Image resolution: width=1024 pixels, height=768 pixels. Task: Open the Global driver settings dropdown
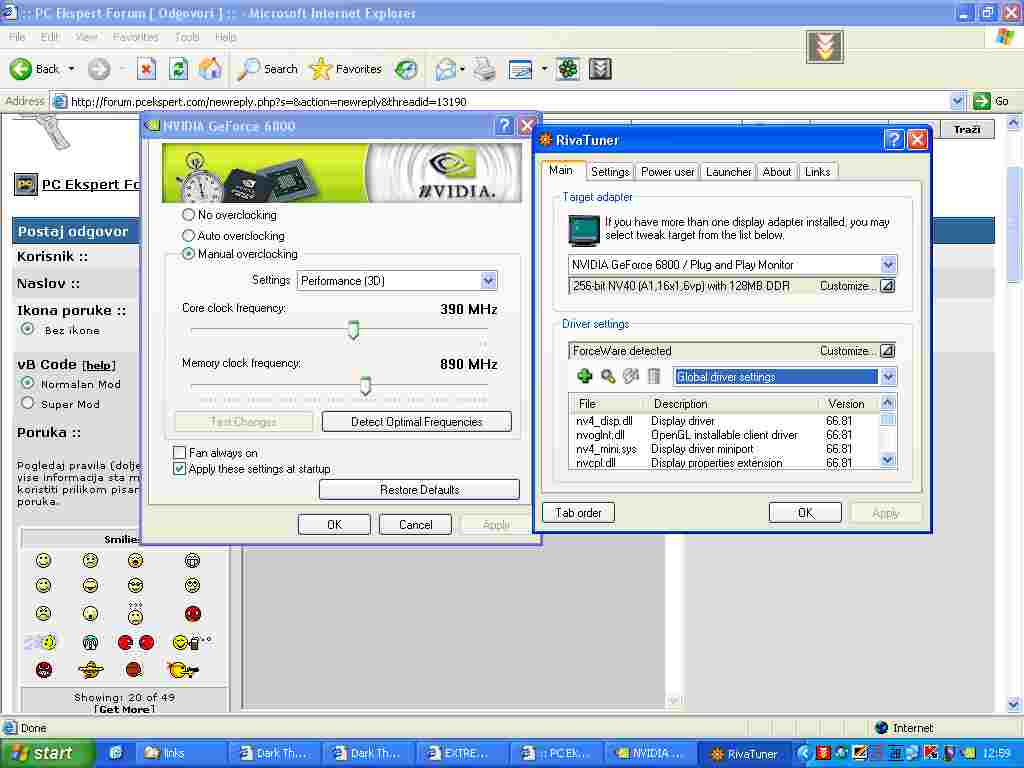pos(888,377)
